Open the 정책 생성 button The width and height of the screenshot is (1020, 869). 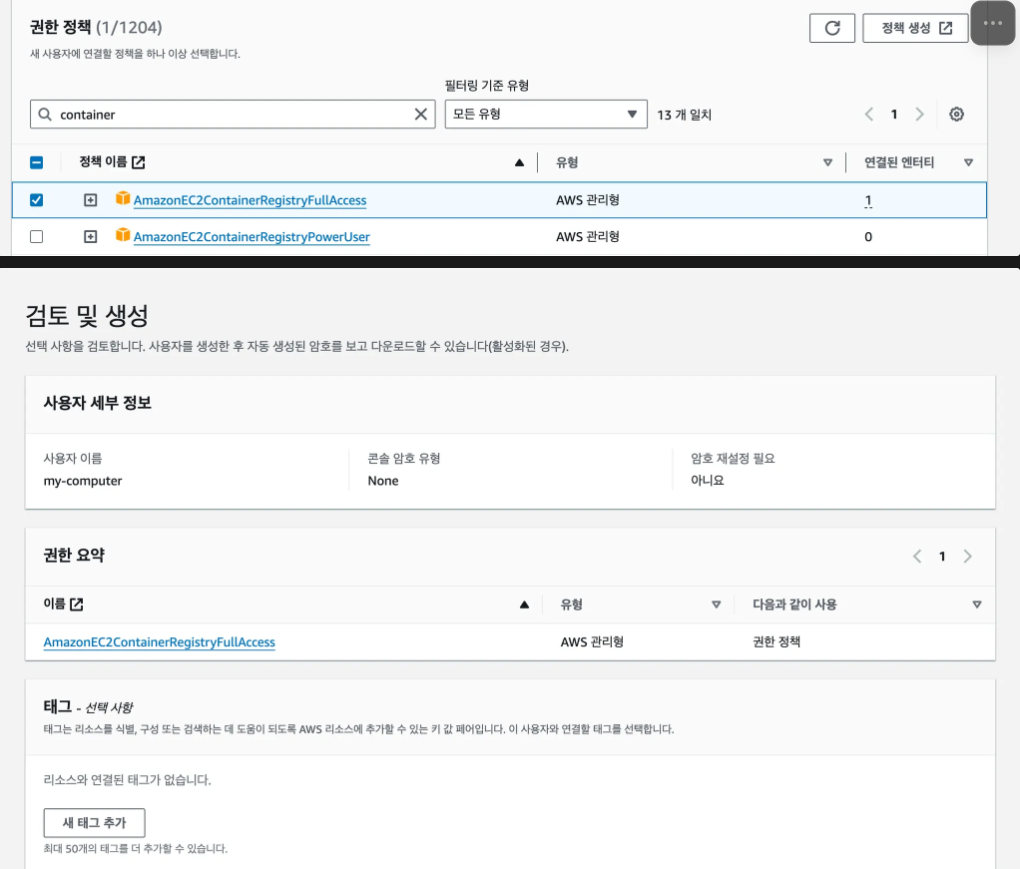pyautogui.click(x=915, y=28)
